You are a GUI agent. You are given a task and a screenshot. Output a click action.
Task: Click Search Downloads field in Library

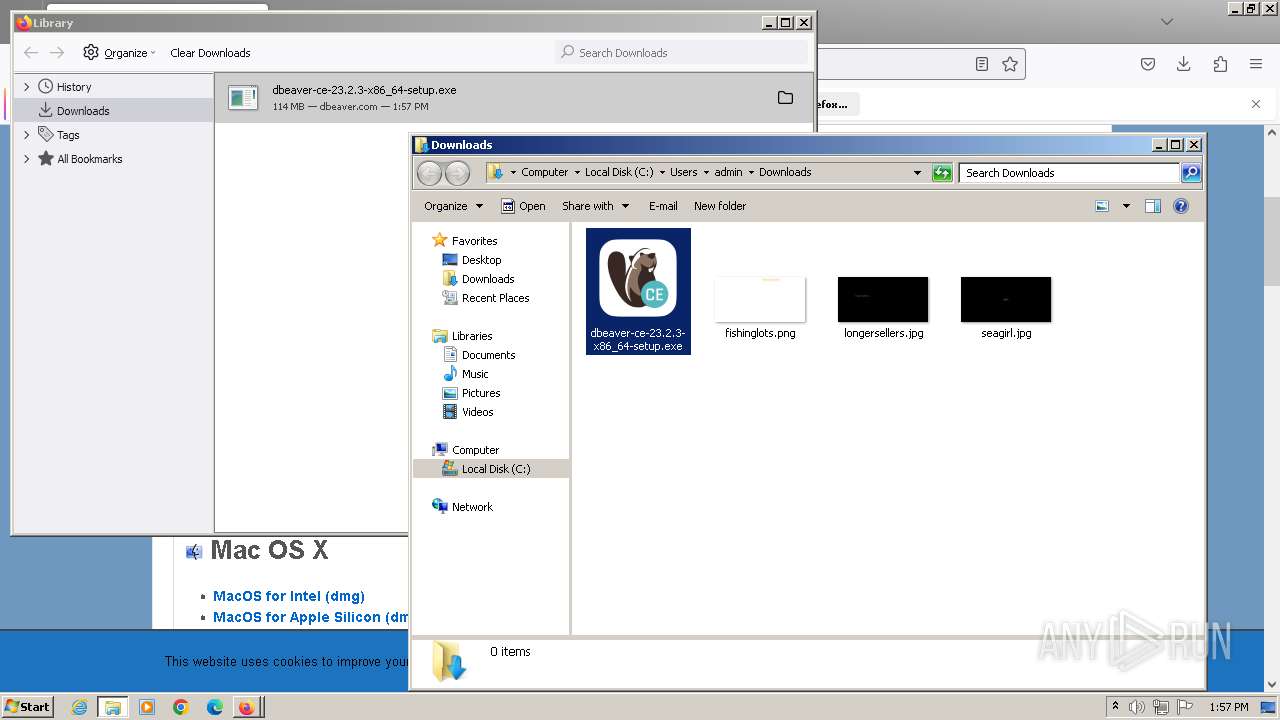(x=682, y=53)
